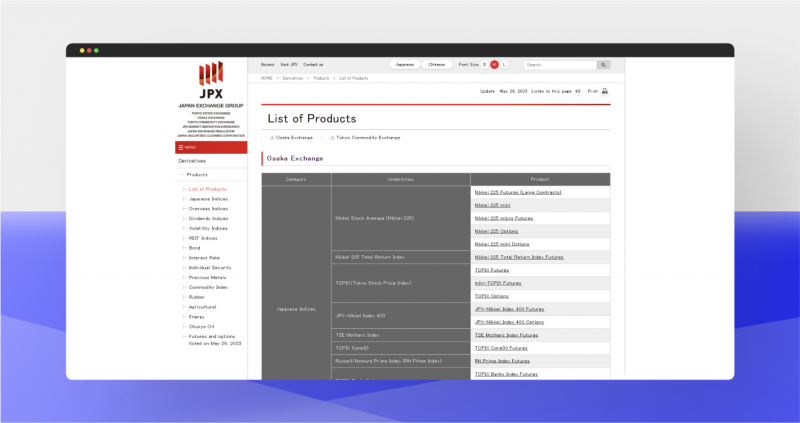Open Rubber in the sidebar
Image resolution: width=800 pixels, height=423 pixels.
click(x=196, y=297)
